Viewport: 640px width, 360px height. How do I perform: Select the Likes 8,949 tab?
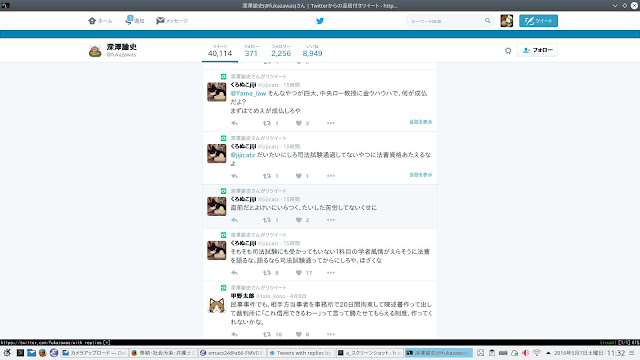[x=312, y=51]
